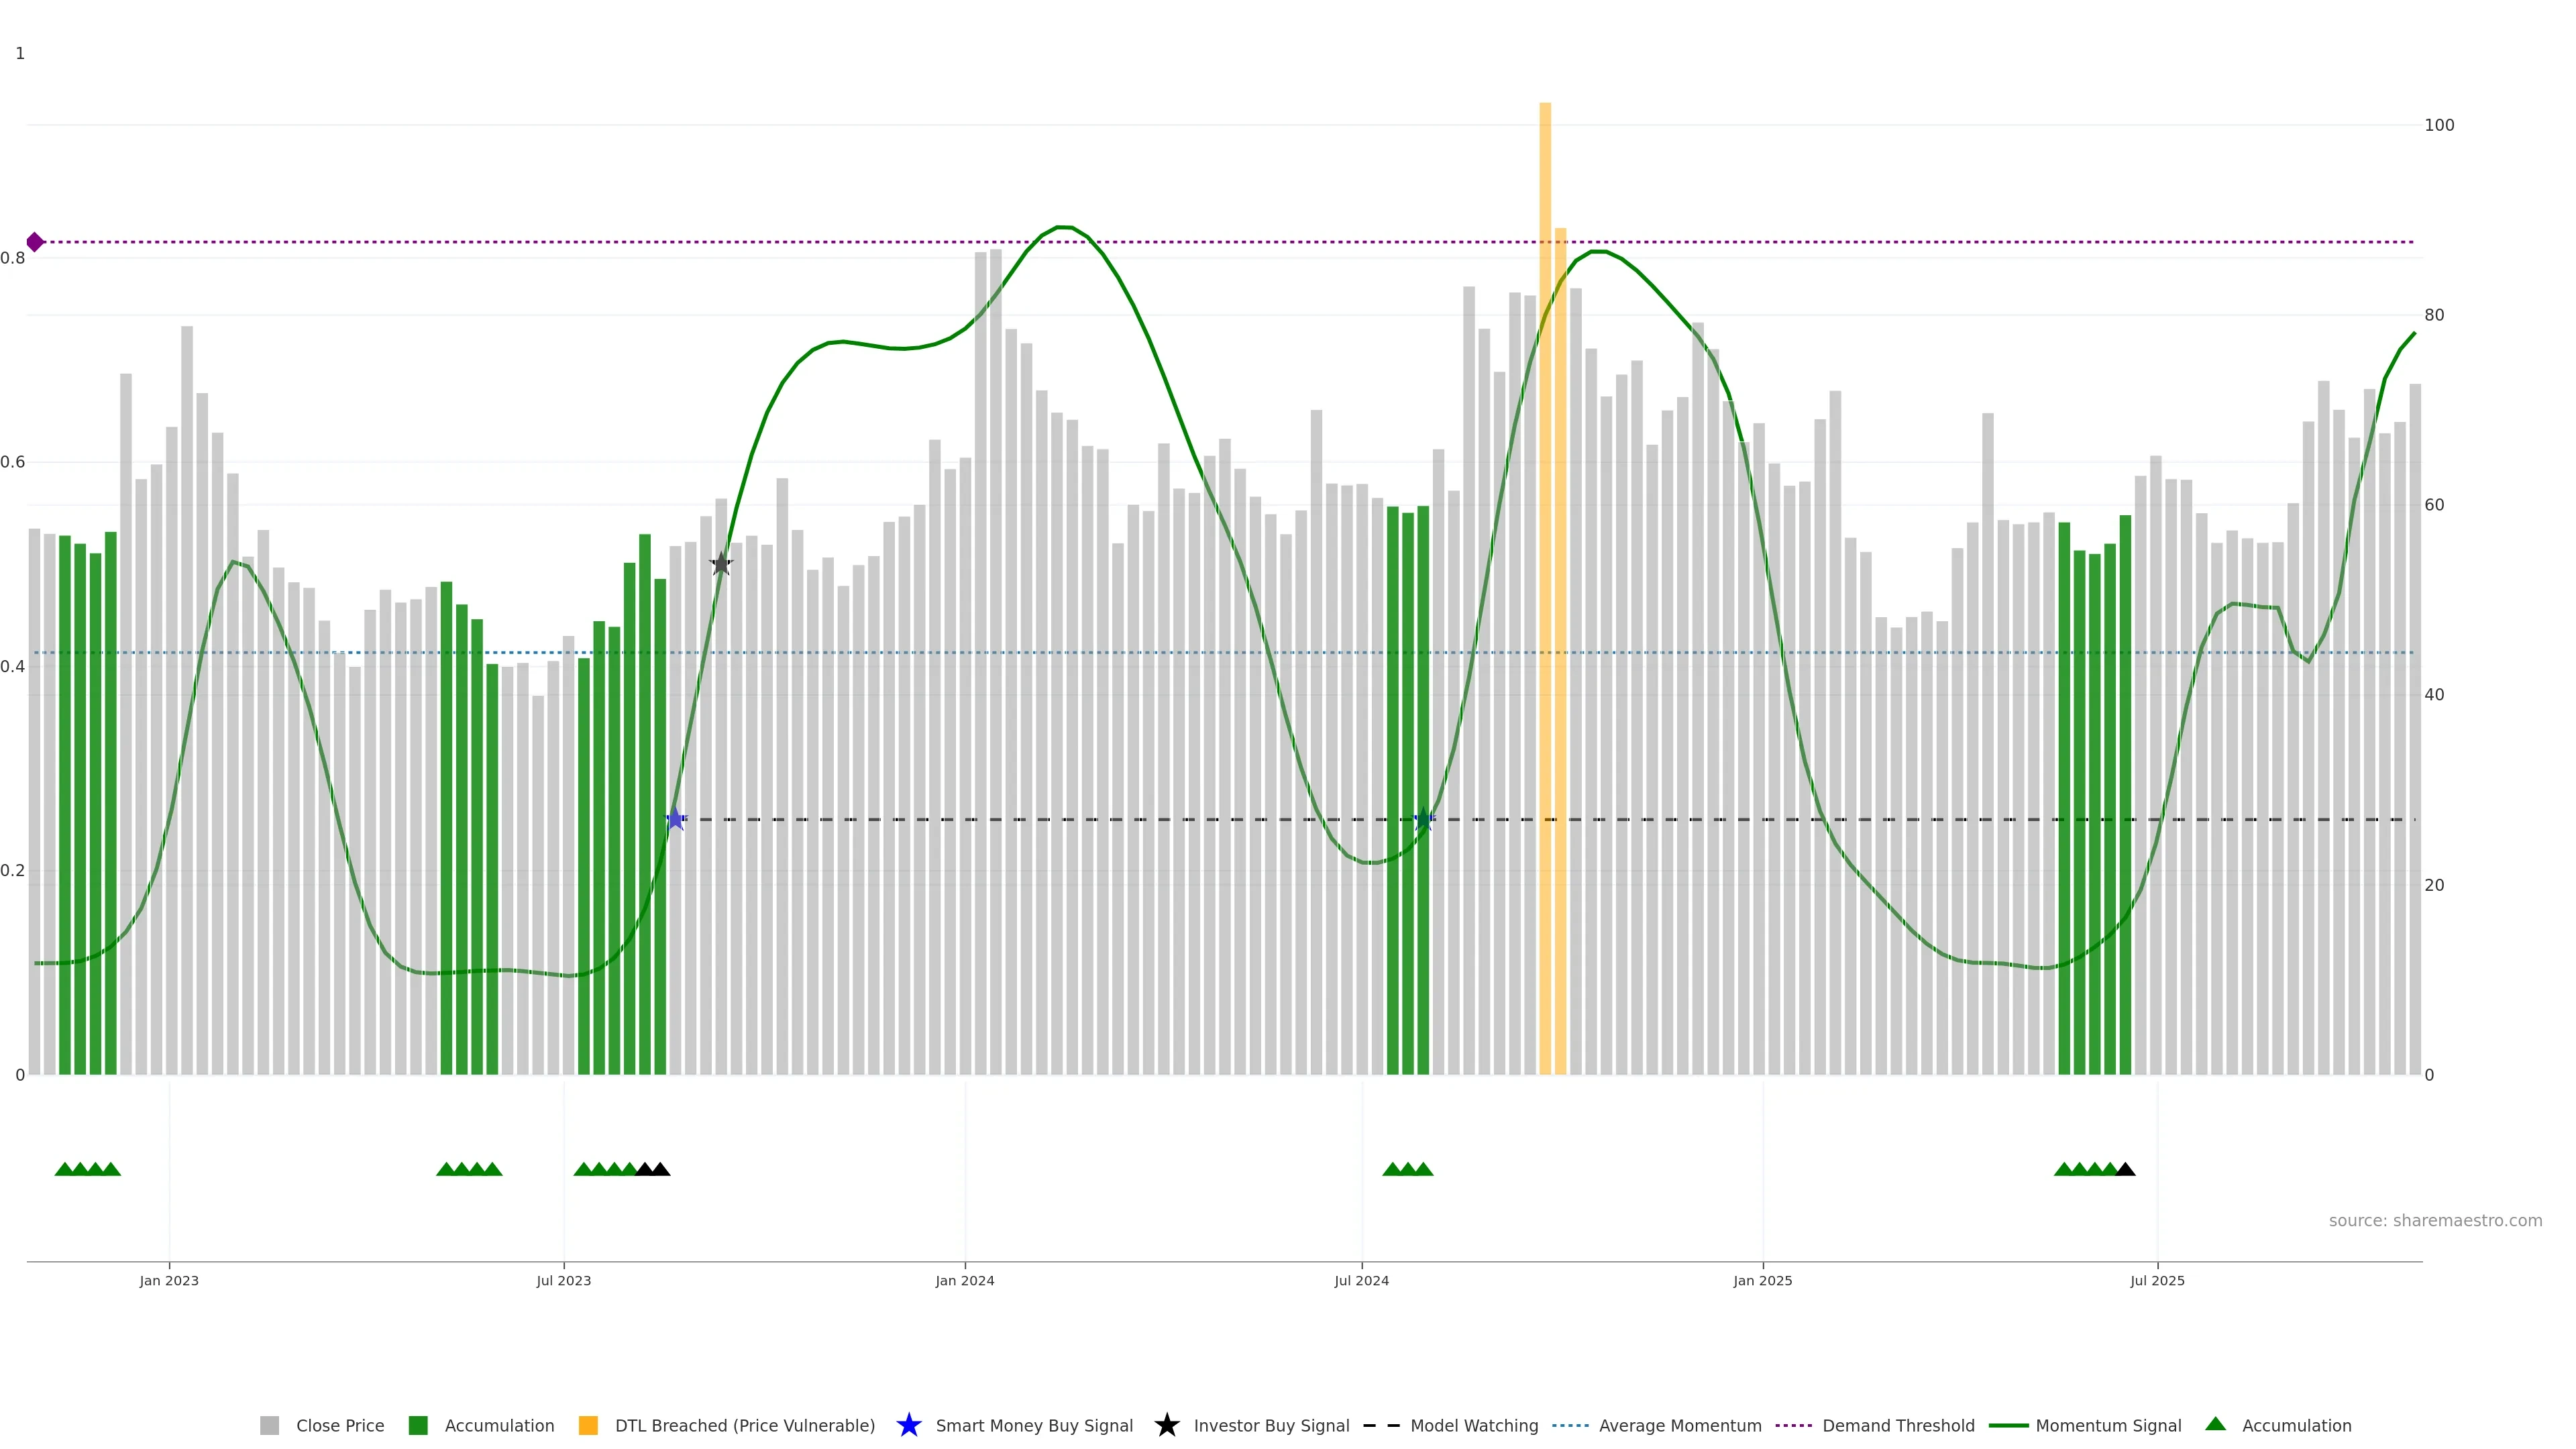The height and width of the screenshot is (1449, 2576).
Task: Click the black star marker on the chart
Action: 721,564
